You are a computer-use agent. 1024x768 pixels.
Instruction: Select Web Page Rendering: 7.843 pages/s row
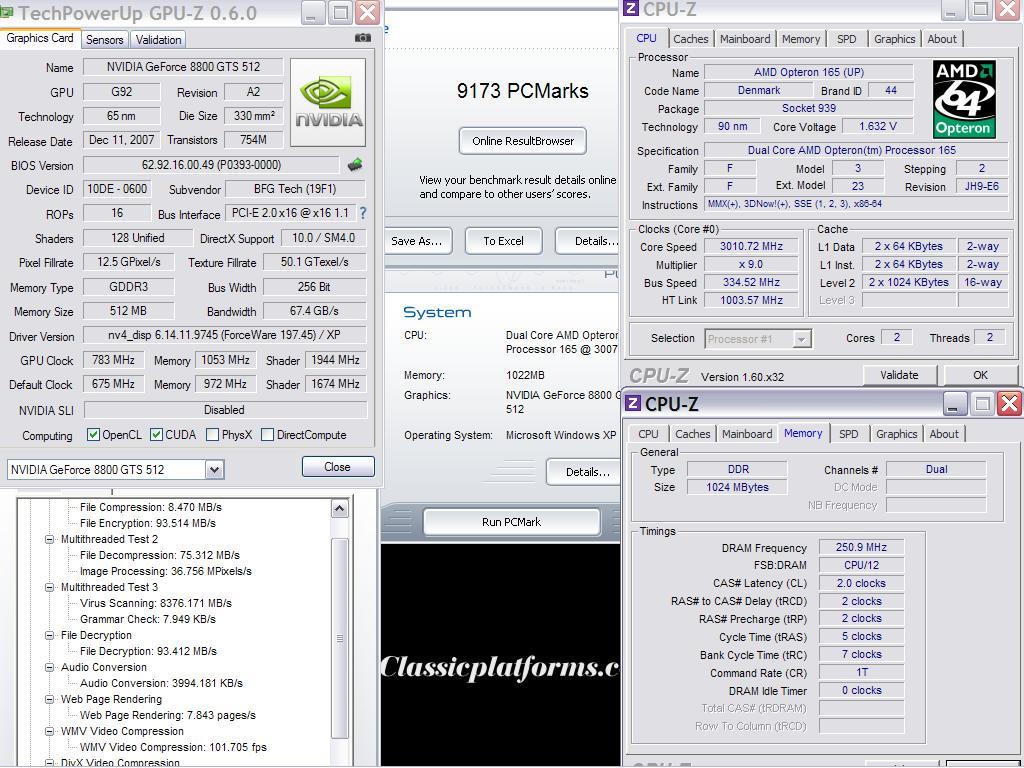[168, 715]
